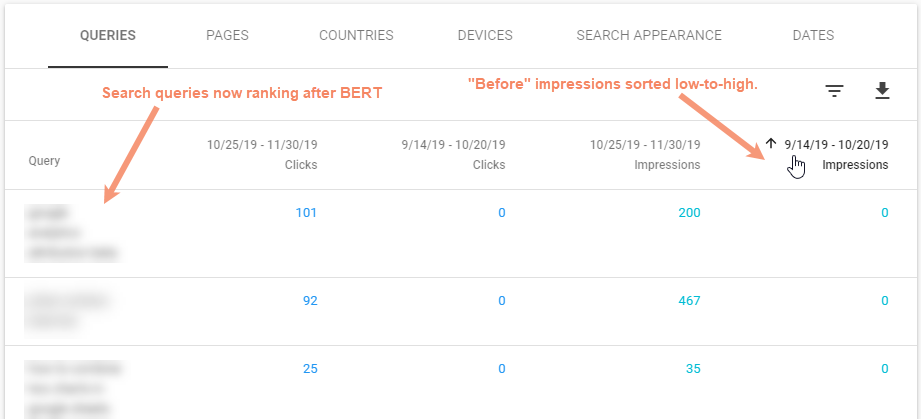
Task: Sort by 9/14/19 - 10/20/19 Impressions column
Action: coord(836,154)
